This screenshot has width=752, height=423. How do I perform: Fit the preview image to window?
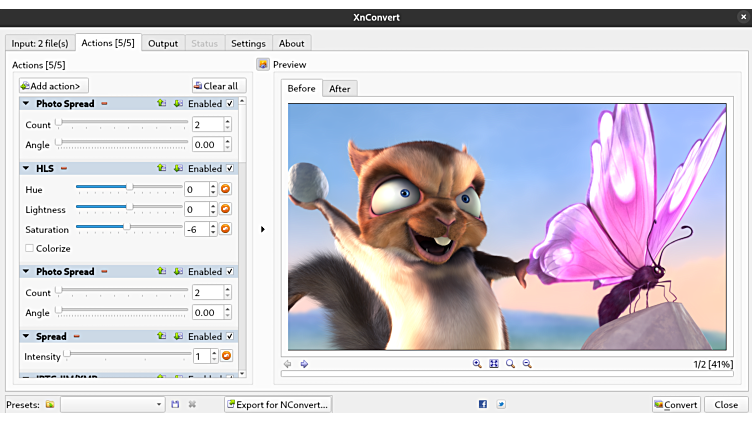494,364
